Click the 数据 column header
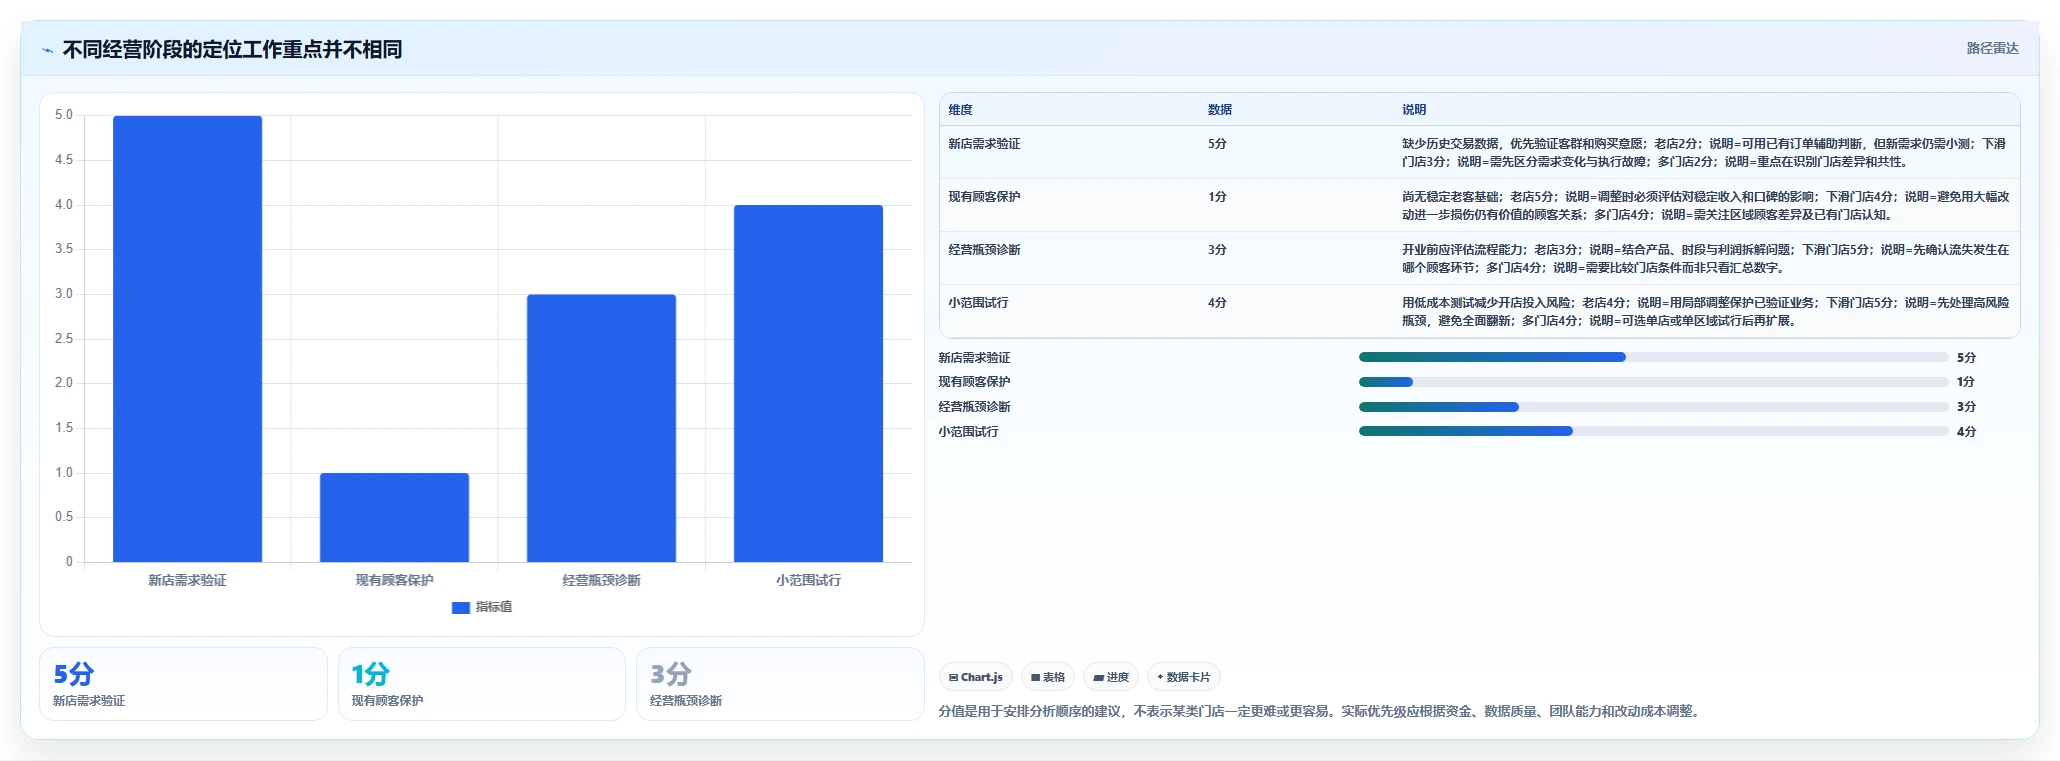Screen dimensions: 2060x761 click(1219, 110)
